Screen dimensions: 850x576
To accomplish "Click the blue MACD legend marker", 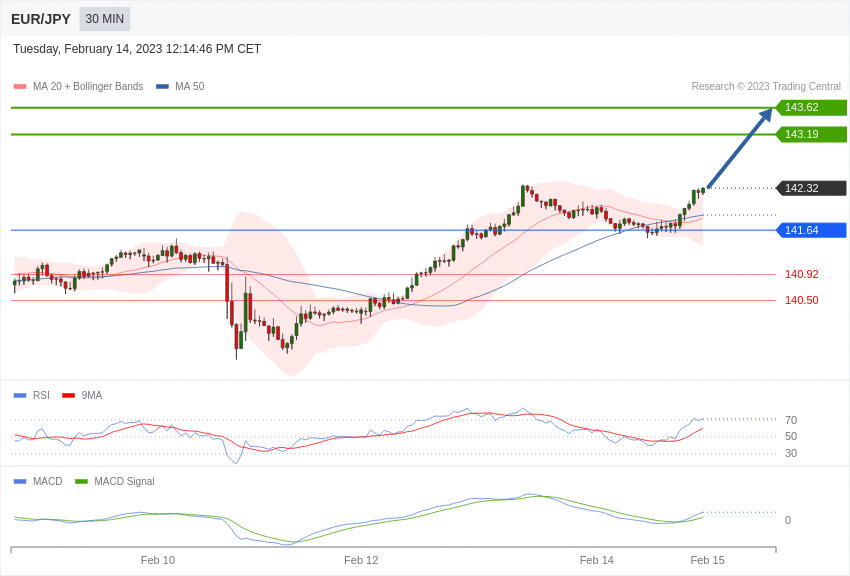I will [x=20, y=481].
